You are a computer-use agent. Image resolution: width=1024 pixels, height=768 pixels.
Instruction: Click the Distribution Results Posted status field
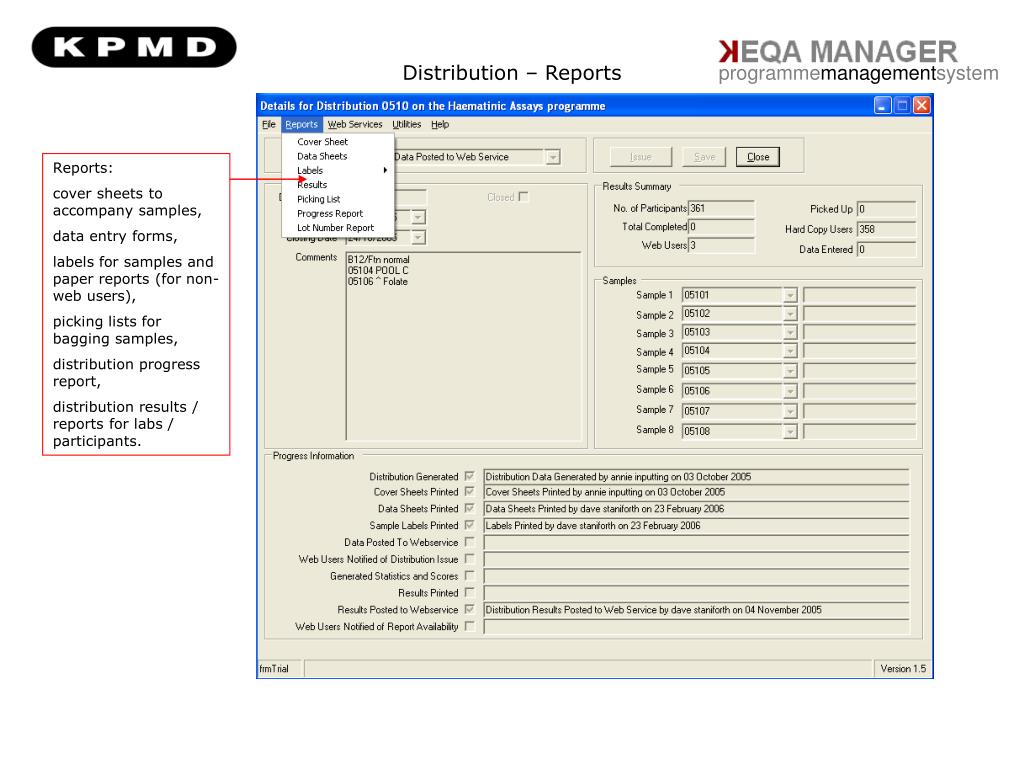point(696,610)
